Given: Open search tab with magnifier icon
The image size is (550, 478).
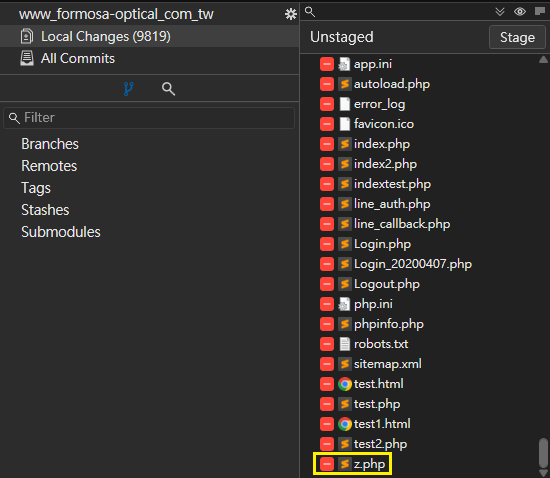Looking at the screenshot, I should (x=168, y=89).
